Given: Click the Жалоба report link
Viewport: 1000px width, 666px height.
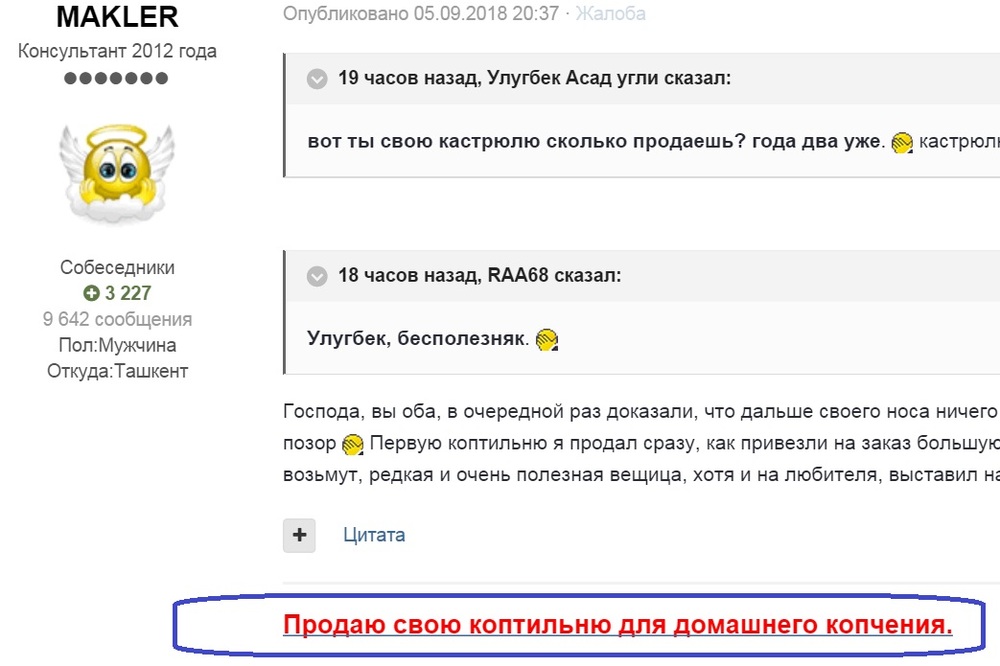Looking at the screenshot, I should (610, 14).
